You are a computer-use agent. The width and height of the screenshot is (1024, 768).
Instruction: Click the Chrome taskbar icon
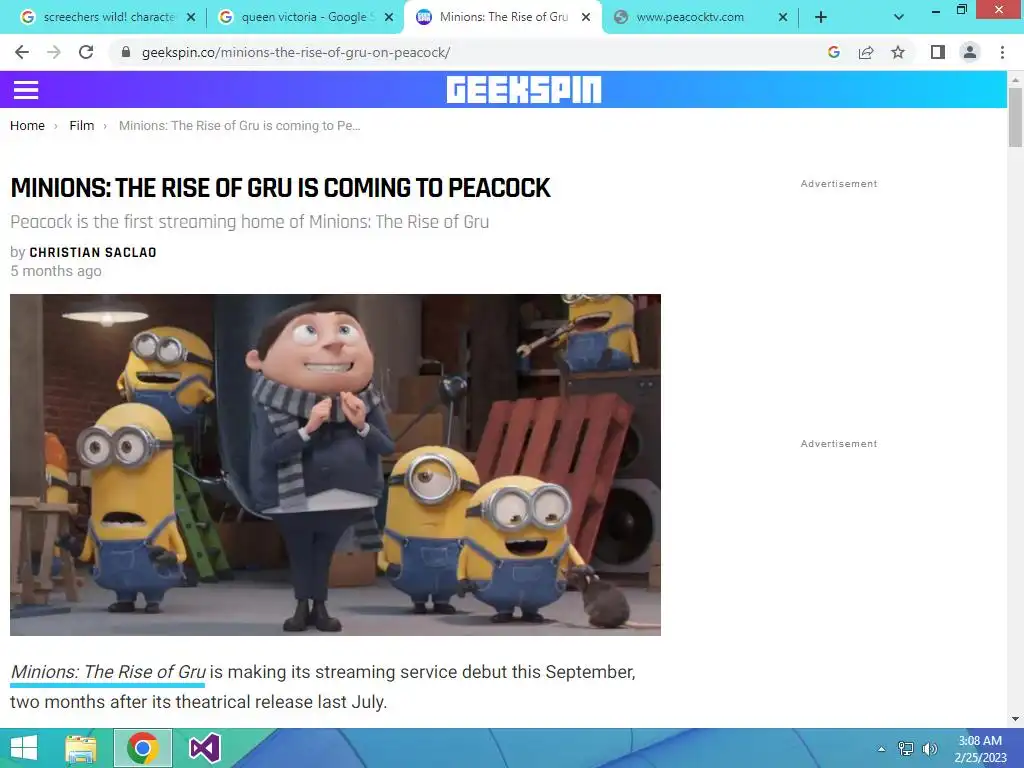pos(142,748)
